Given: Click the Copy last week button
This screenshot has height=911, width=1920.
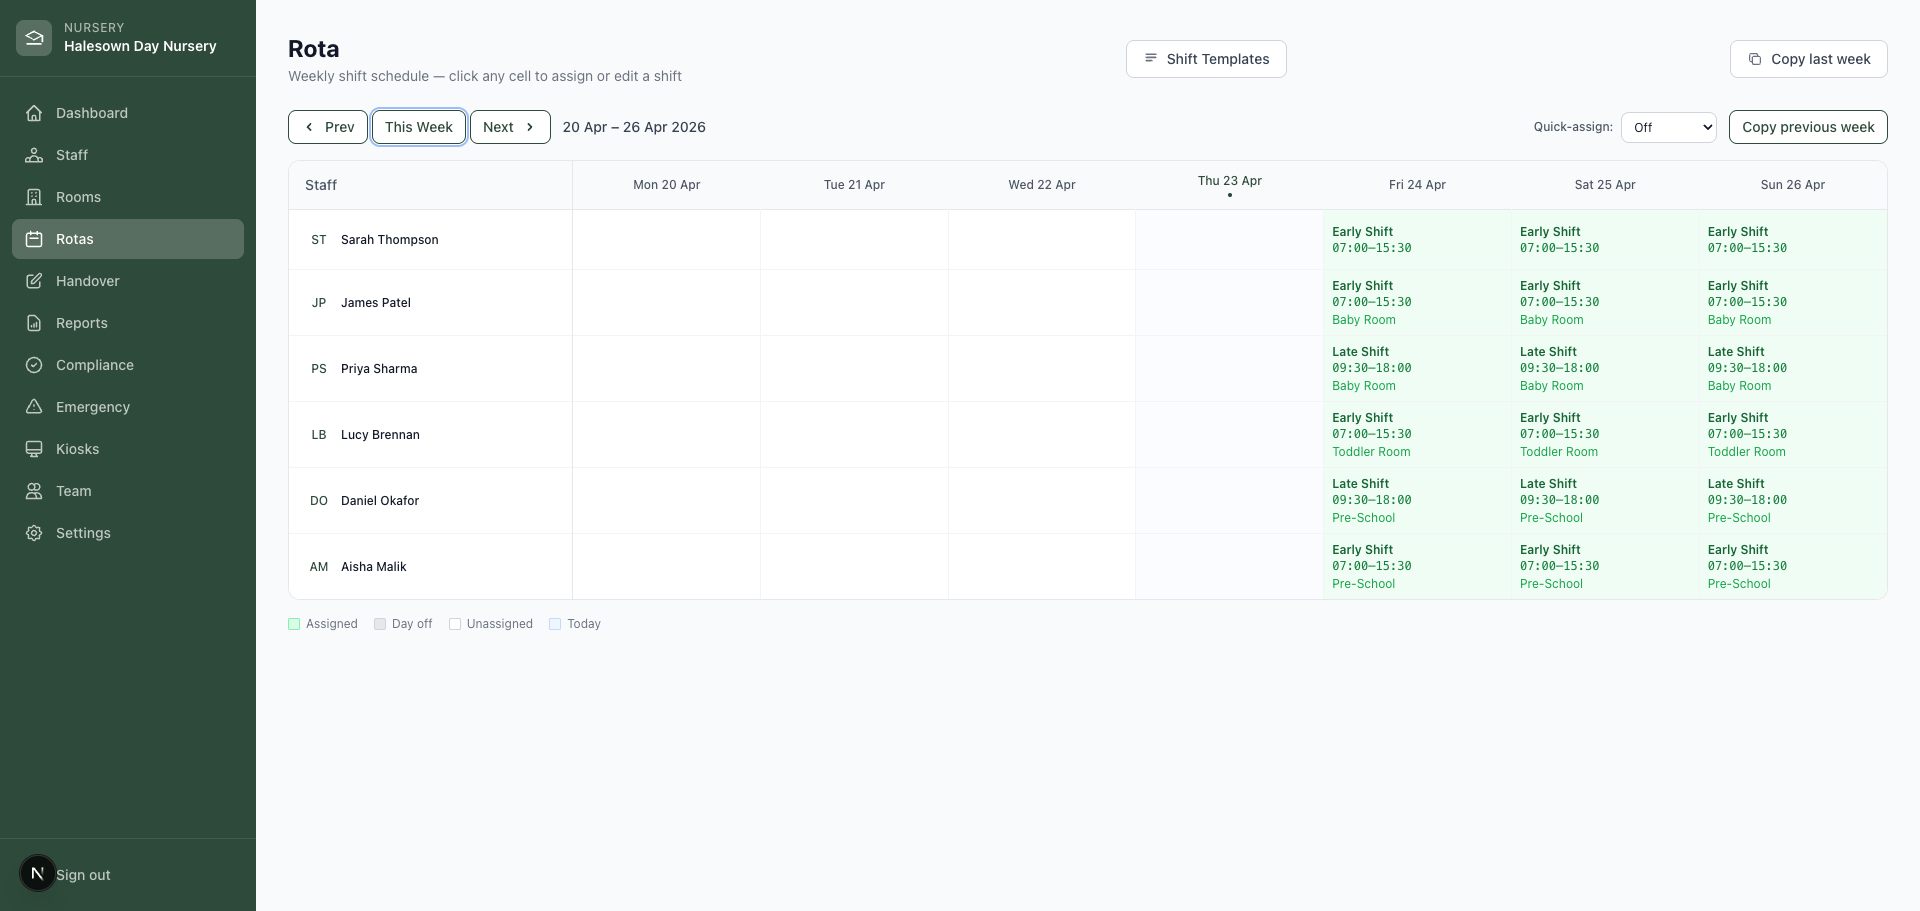Looking at the screenshot, I should pyautogui.click(x=1809, y=59).
